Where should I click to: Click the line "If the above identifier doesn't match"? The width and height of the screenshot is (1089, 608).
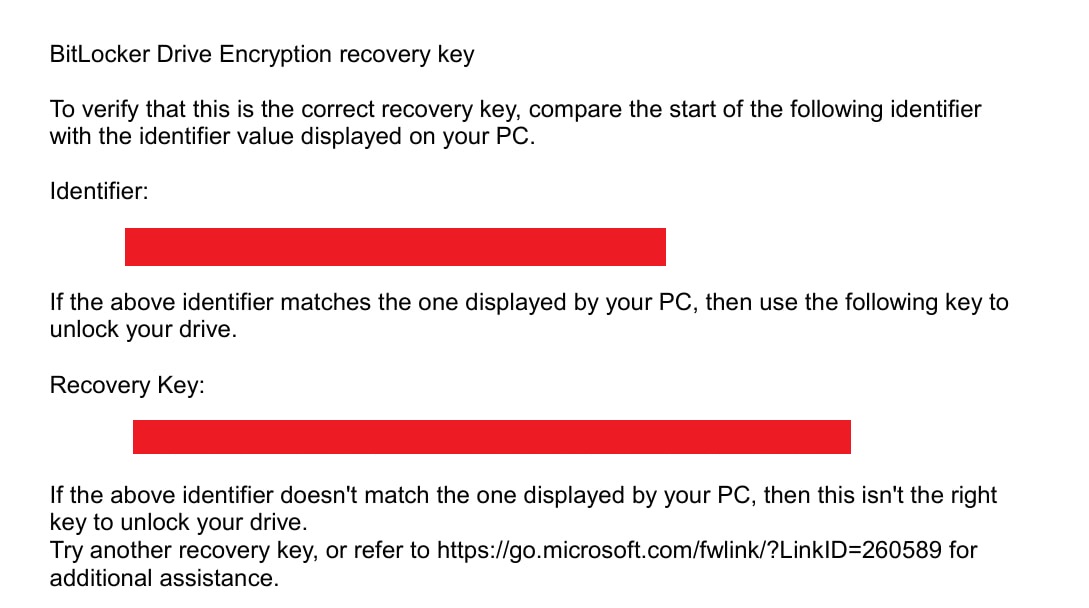523,495
